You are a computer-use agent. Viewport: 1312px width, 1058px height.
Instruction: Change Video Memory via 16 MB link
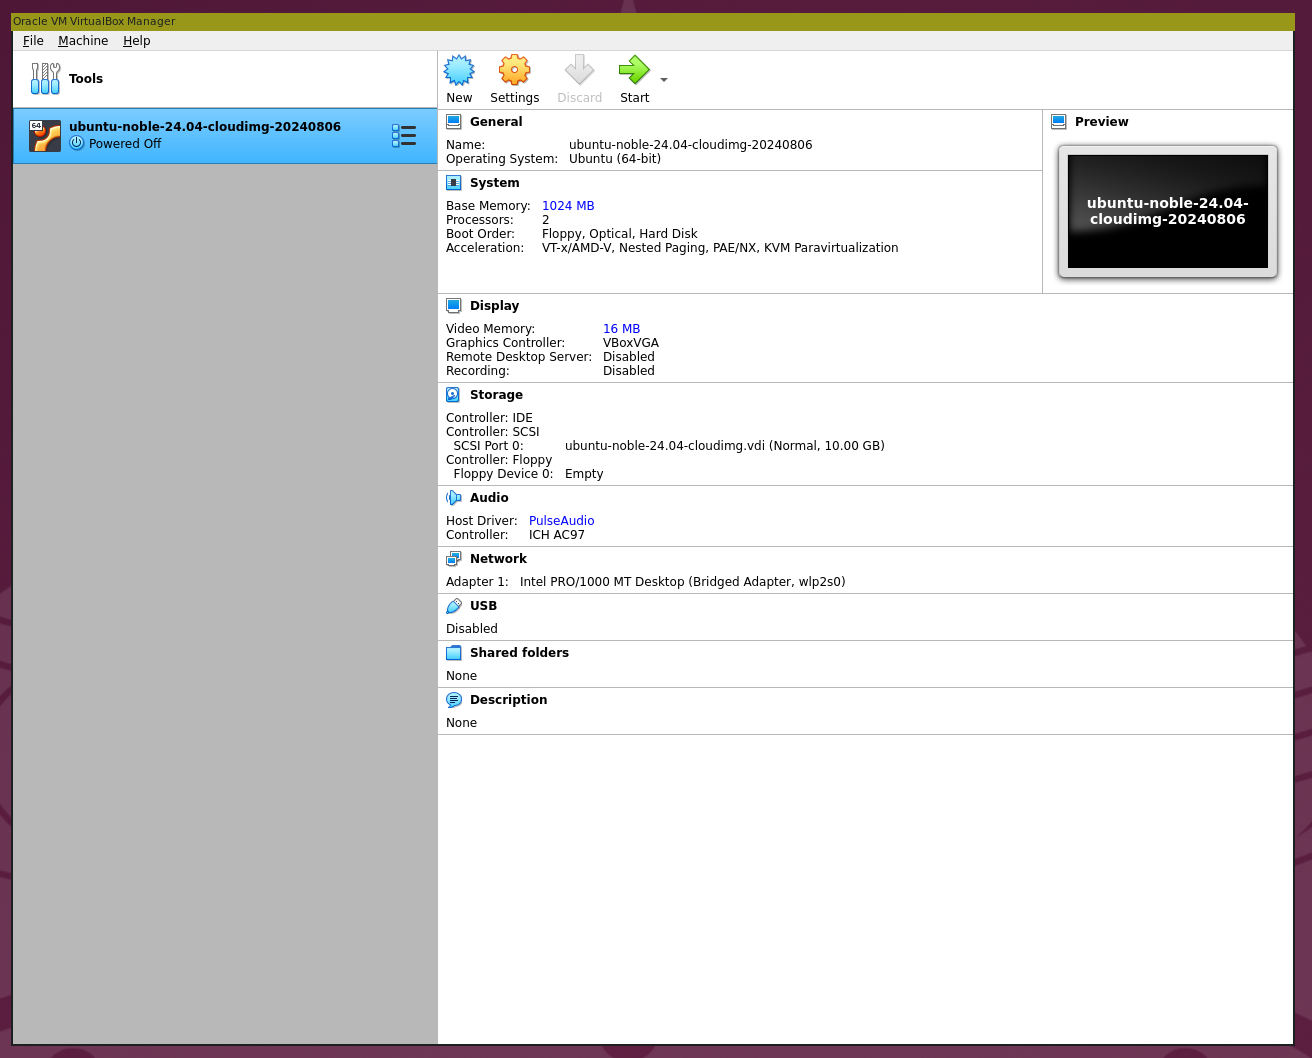coord(621,329)
